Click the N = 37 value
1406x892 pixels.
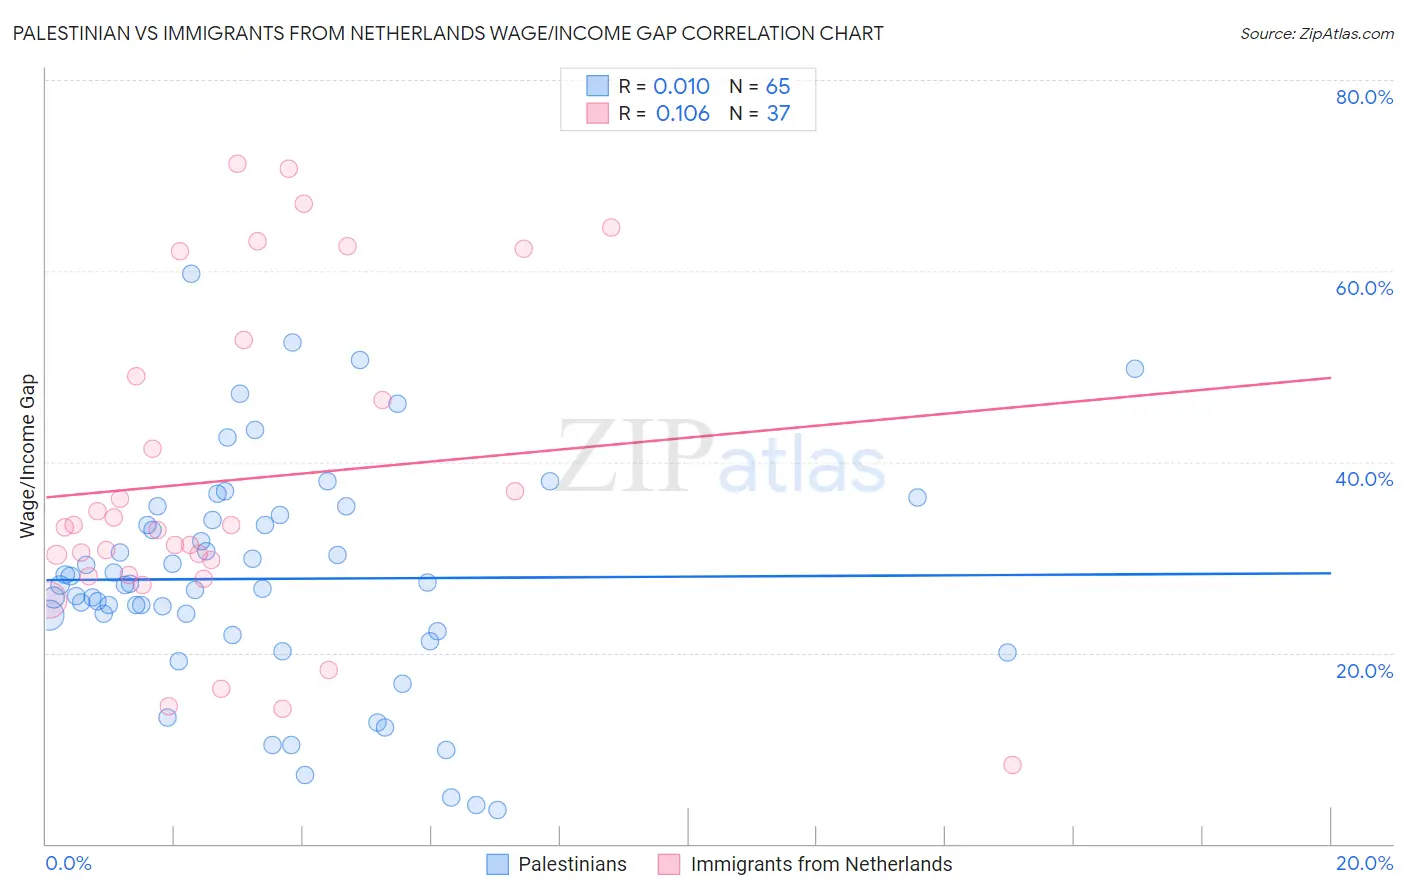click(760, 113)
